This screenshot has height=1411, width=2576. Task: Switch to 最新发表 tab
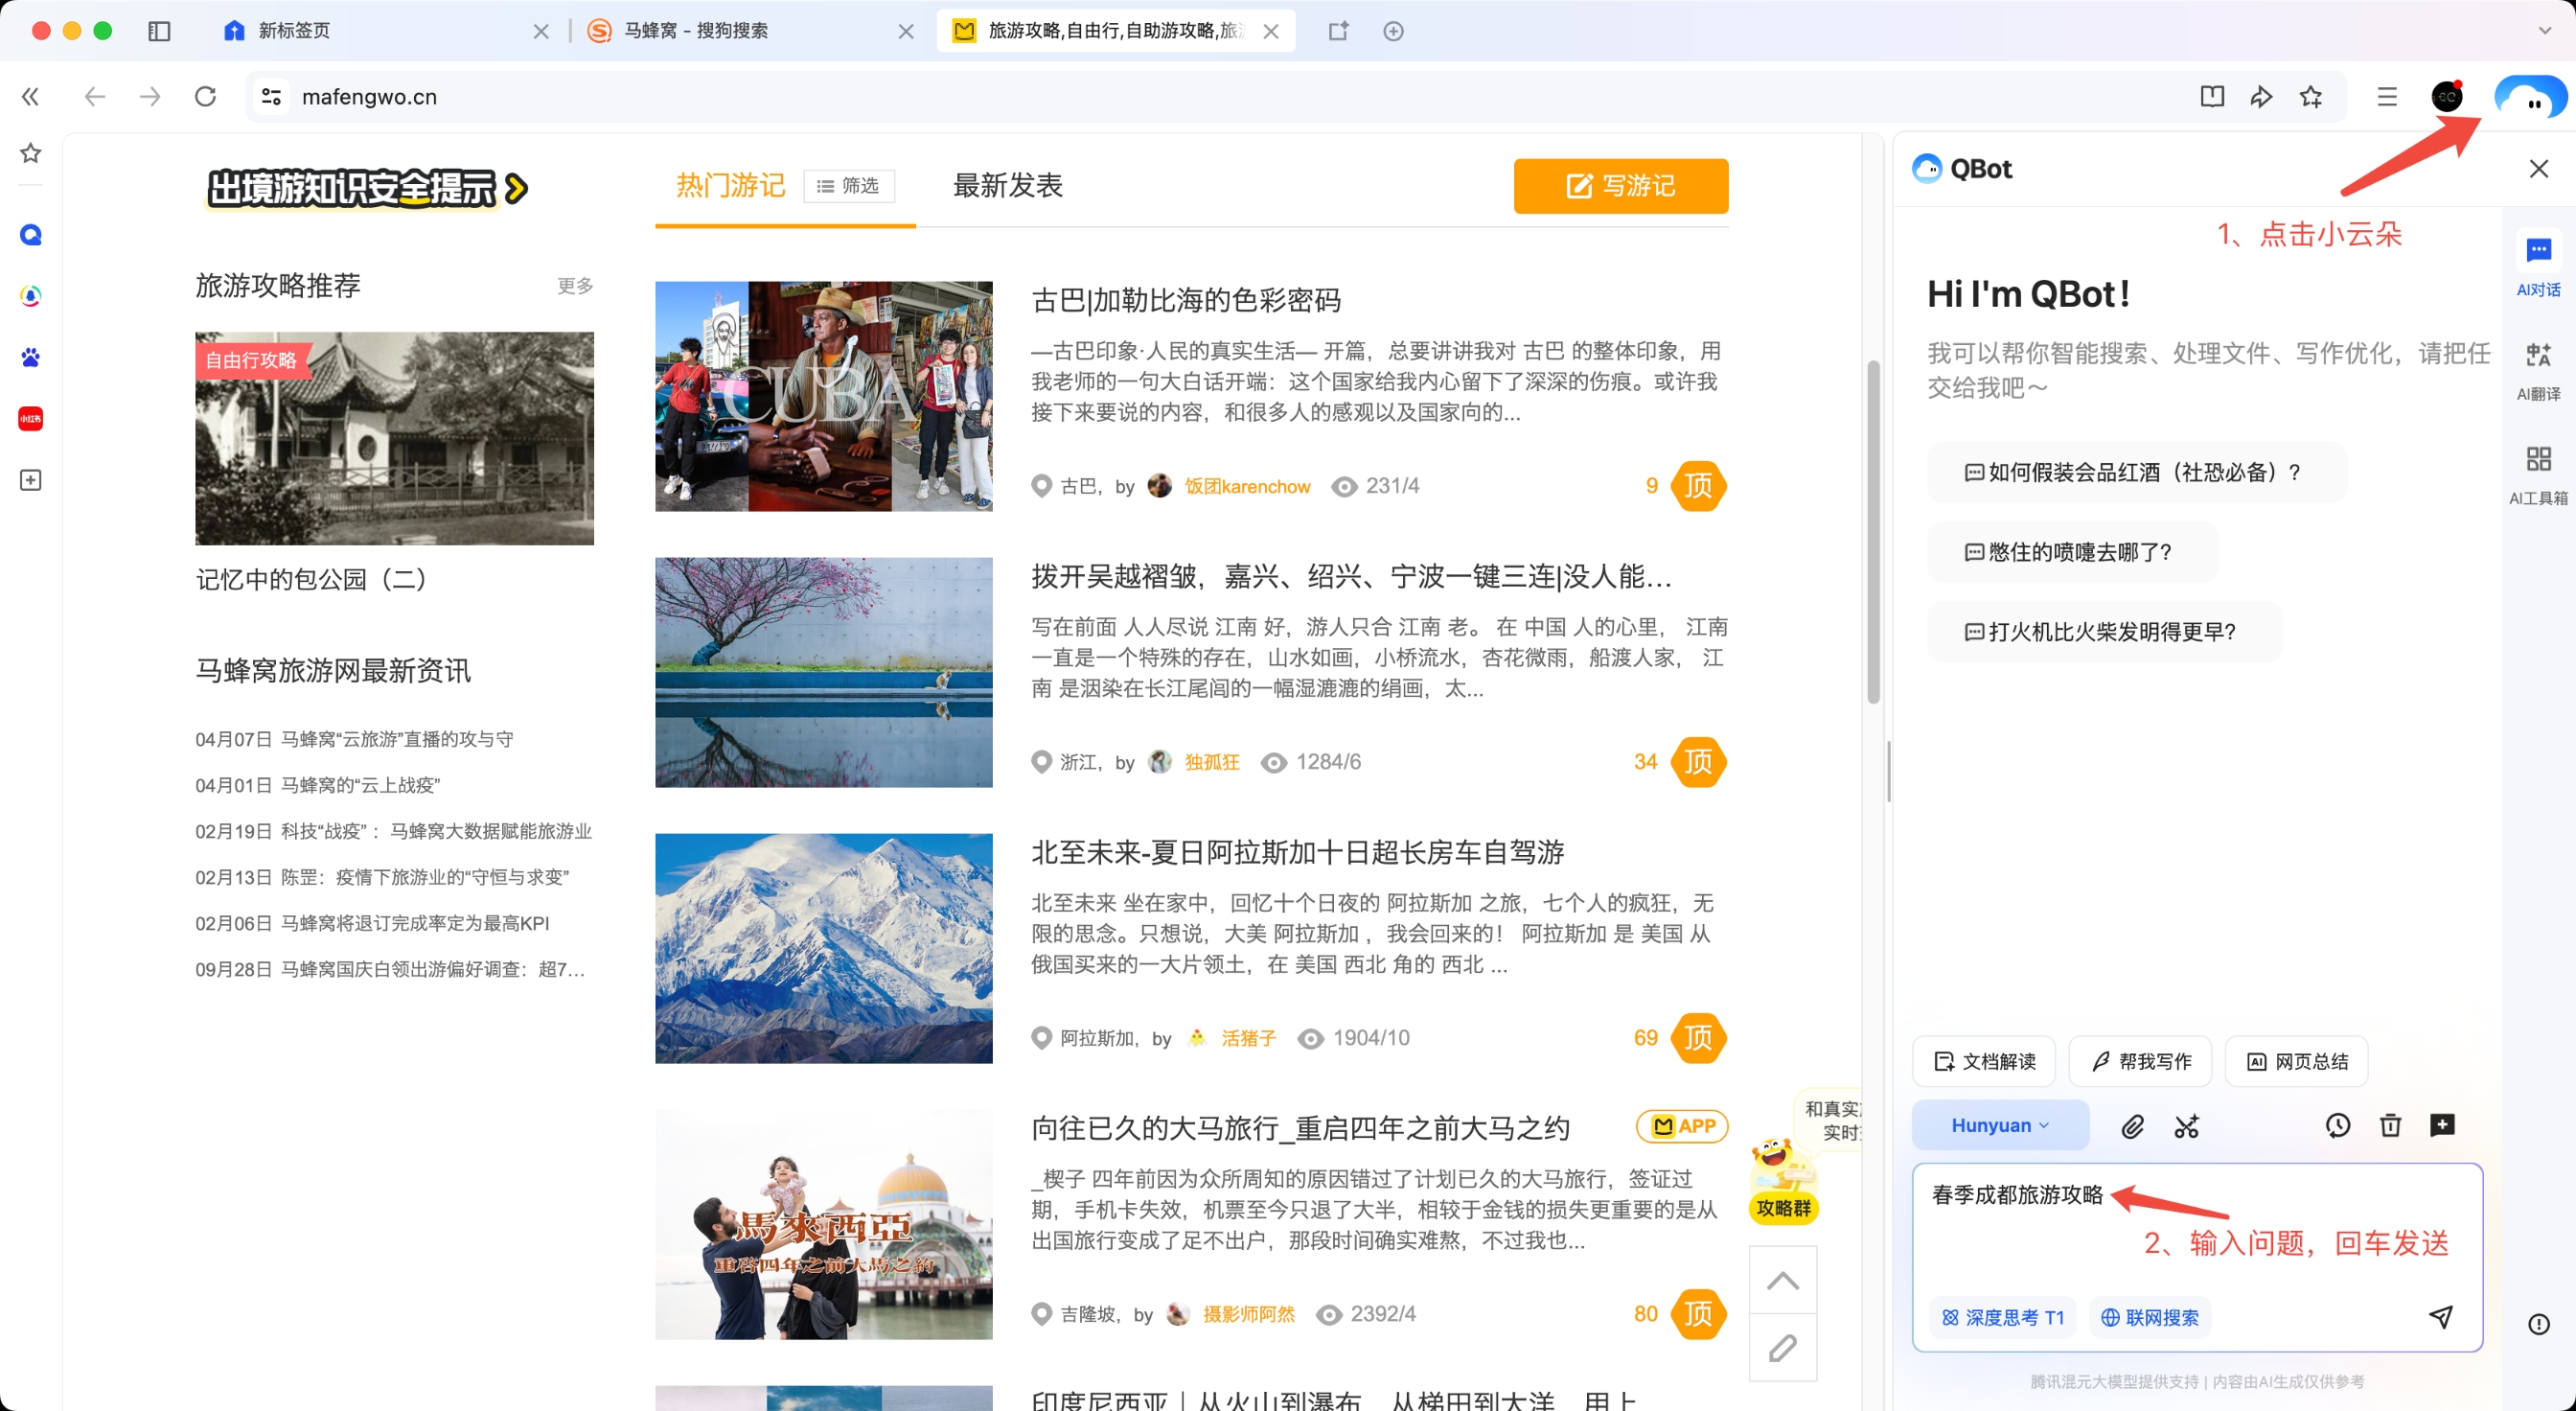pos(1007,186)
